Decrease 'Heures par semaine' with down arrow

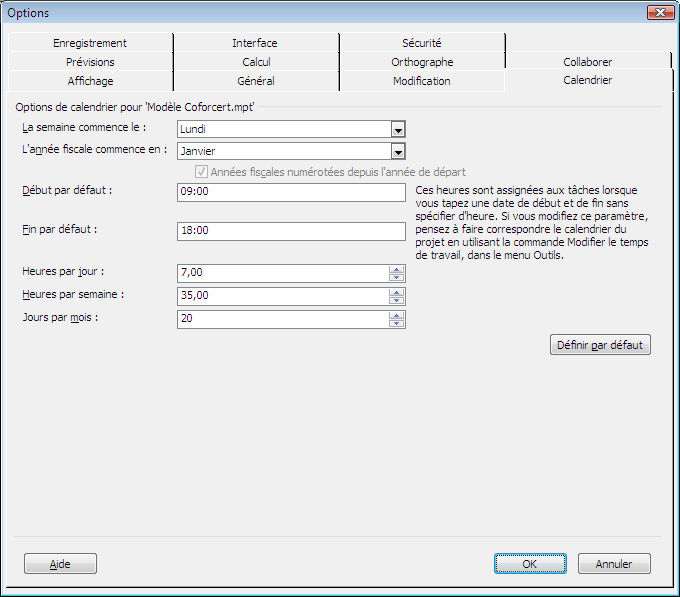pyautogui.click(x=397, y=300)
